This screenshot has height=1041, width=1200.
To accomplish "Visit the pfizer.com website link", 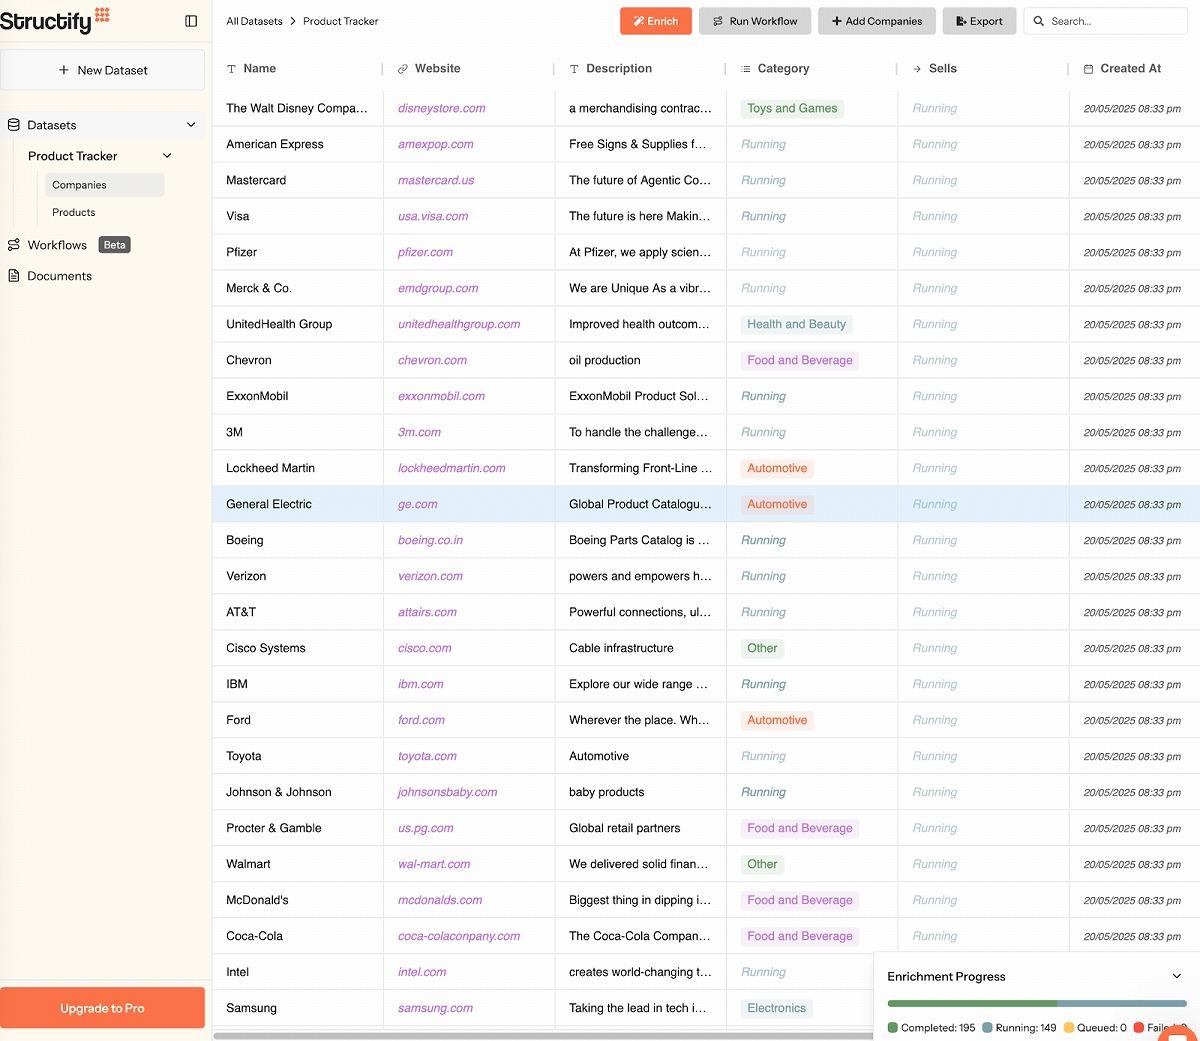I will point(425,252).
